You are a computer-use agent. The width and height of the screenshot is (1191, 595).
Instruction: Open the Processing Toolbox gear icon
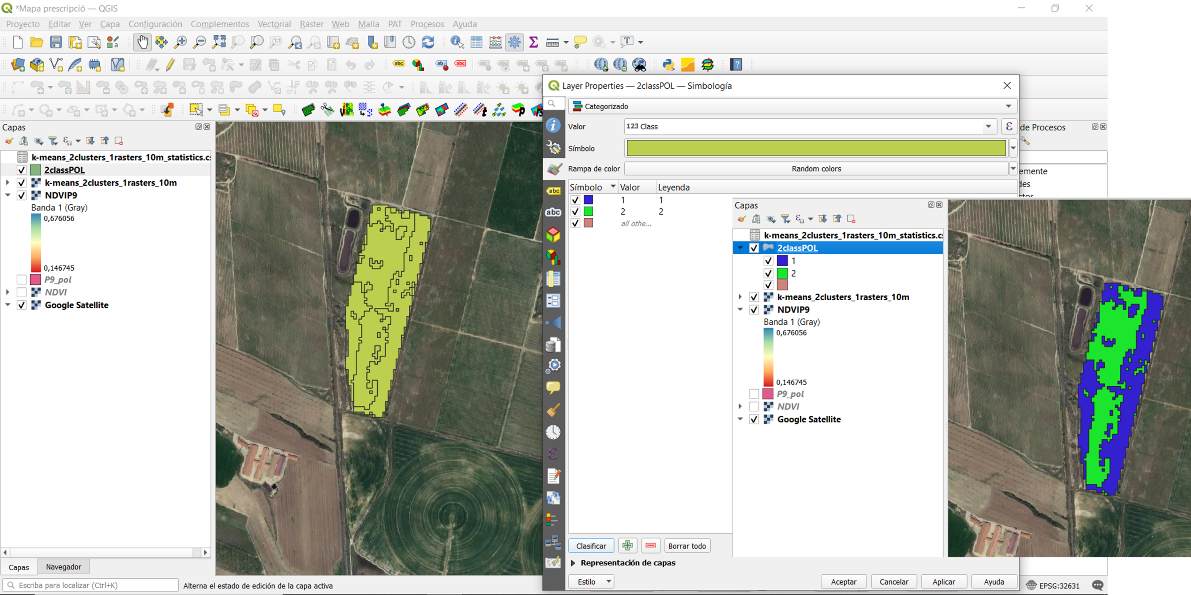pos(514,42)
